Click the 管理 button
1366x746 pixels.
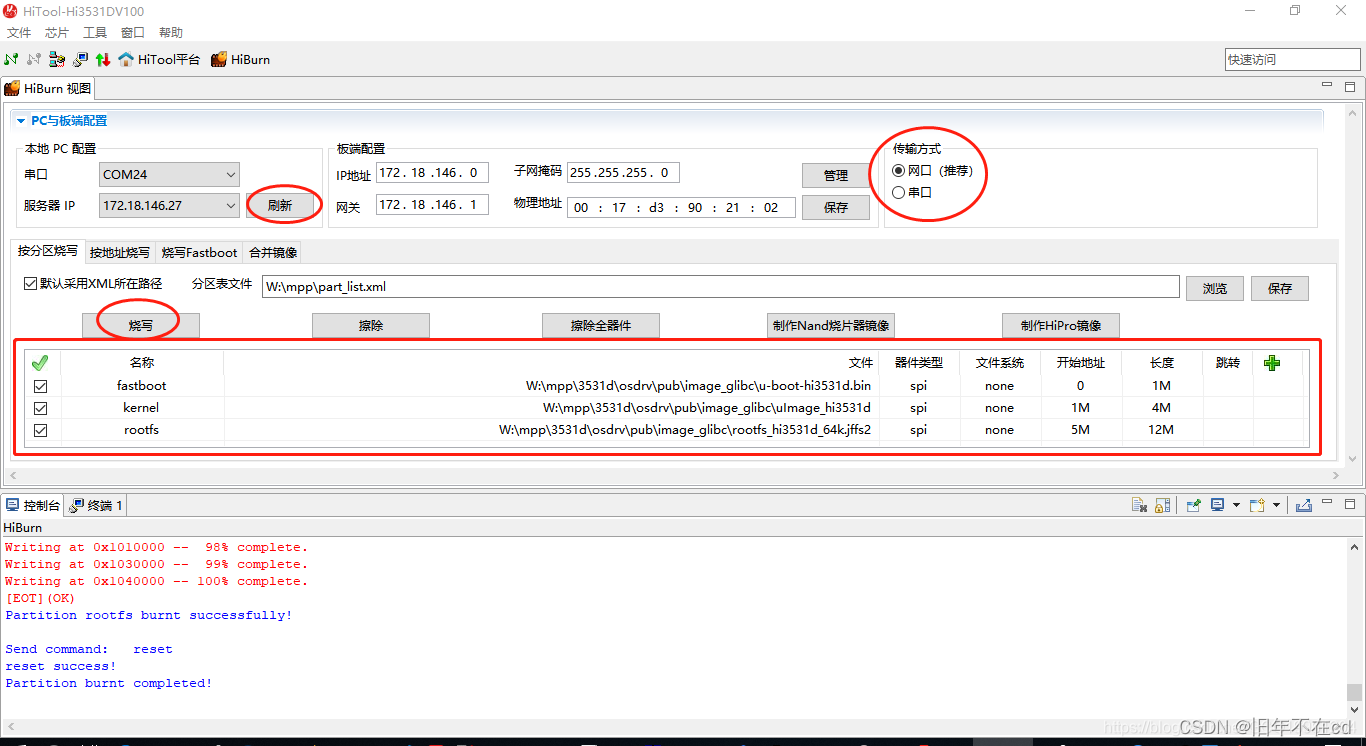[836, 175]
